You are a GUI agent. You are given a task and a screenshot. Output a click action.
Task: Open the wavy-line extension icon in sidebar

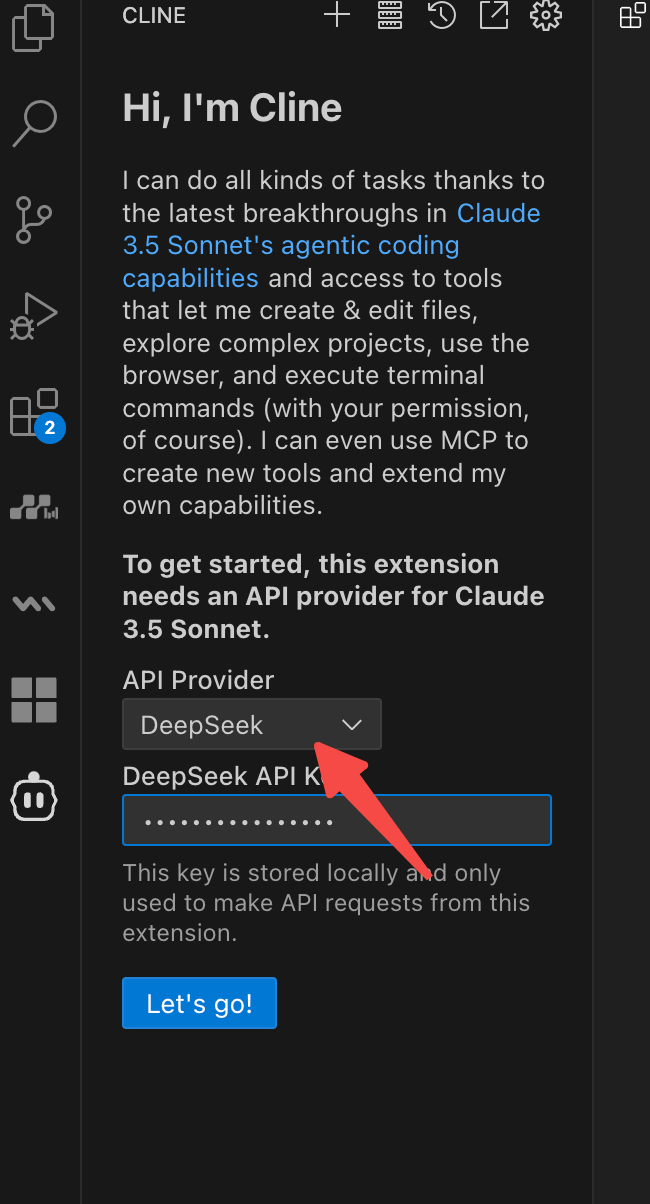point(34,603)
